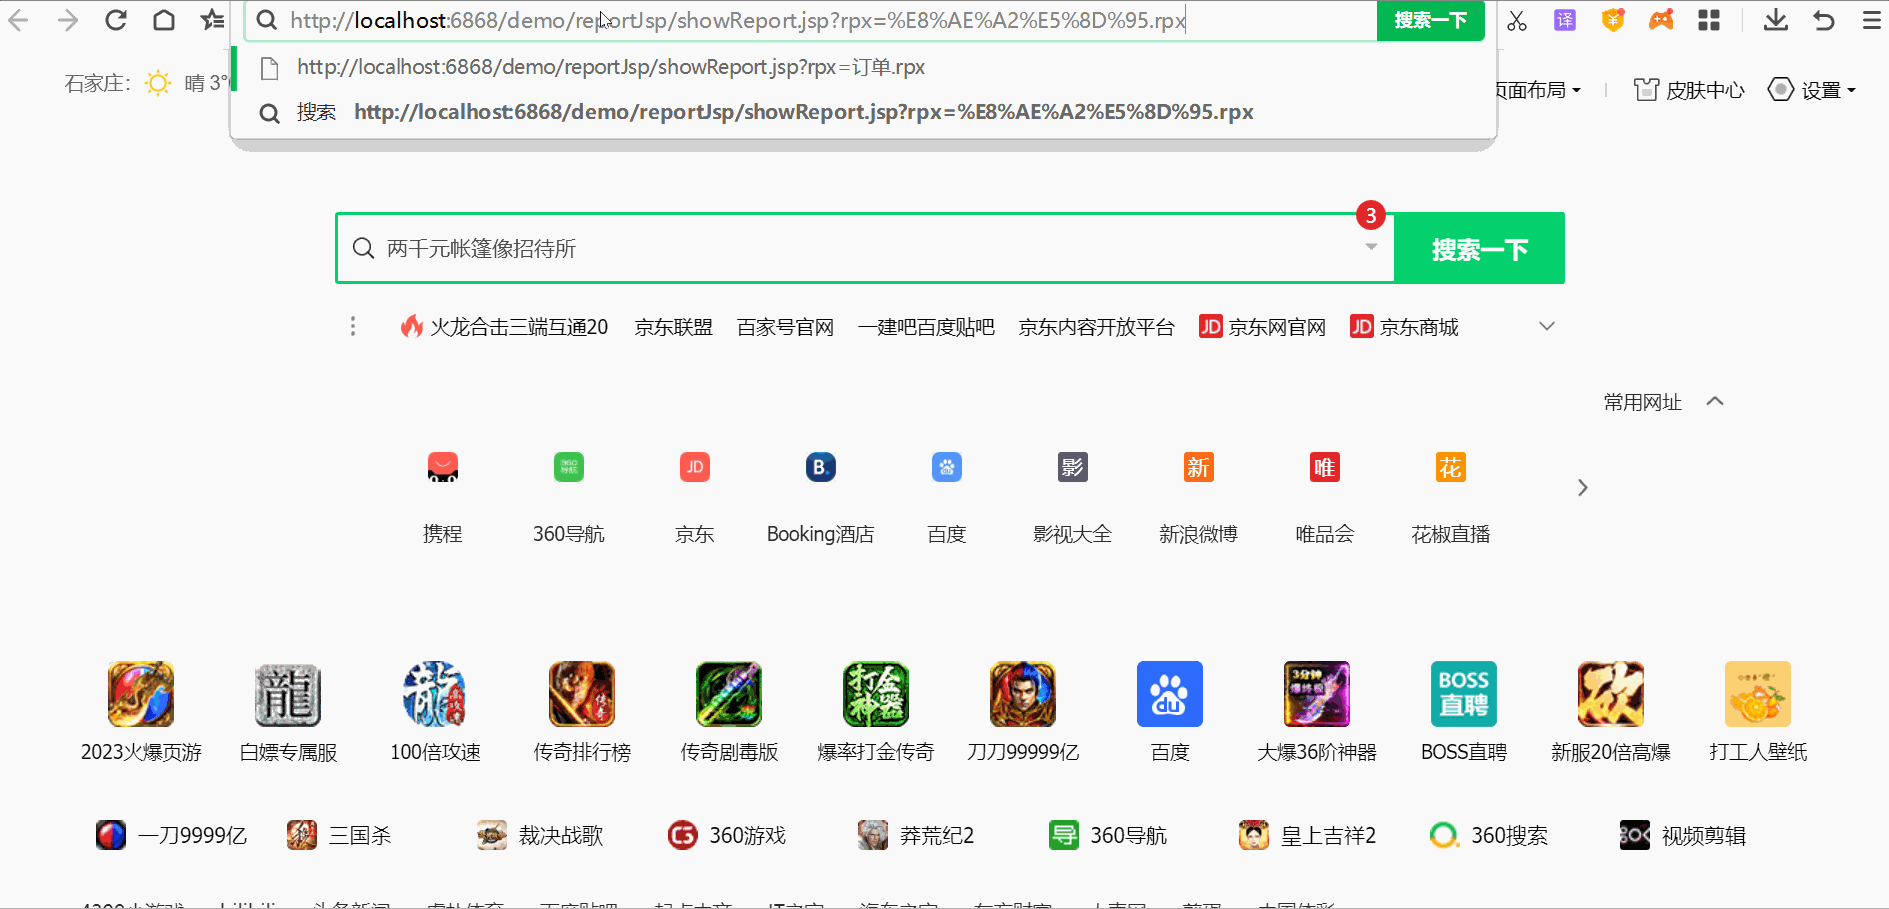This screenshot has height=909, width=1889.
Task: Open the 大爆36阶神器 game thumbnail
Action: click(x=1317, y=694)
